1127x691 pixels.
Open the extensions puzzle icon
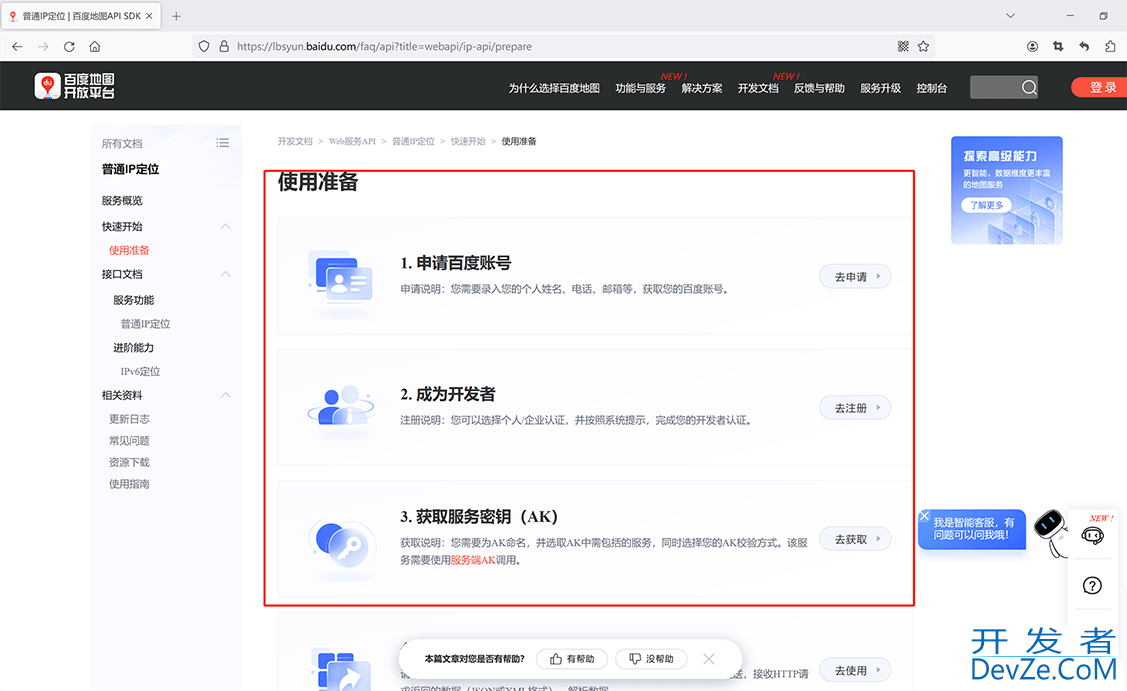(1110, 47)
